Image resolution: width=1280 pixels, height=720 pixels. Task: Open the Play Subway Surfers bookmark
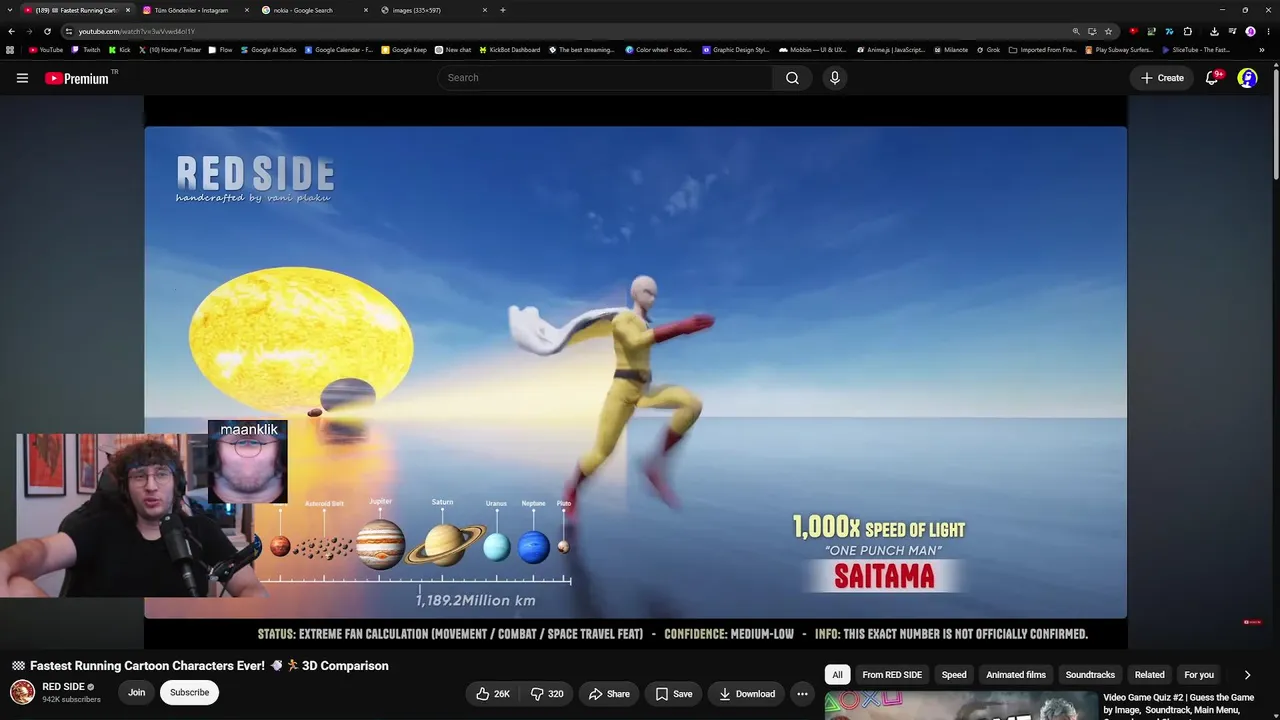(x=1119, y=50)
